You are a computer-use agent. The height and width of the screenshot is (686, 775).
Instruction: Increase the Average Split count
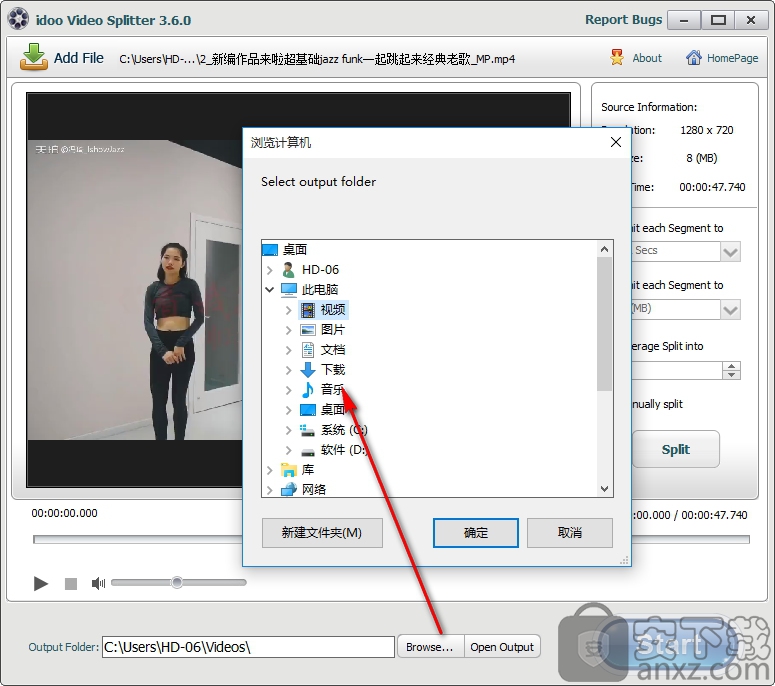731,366
